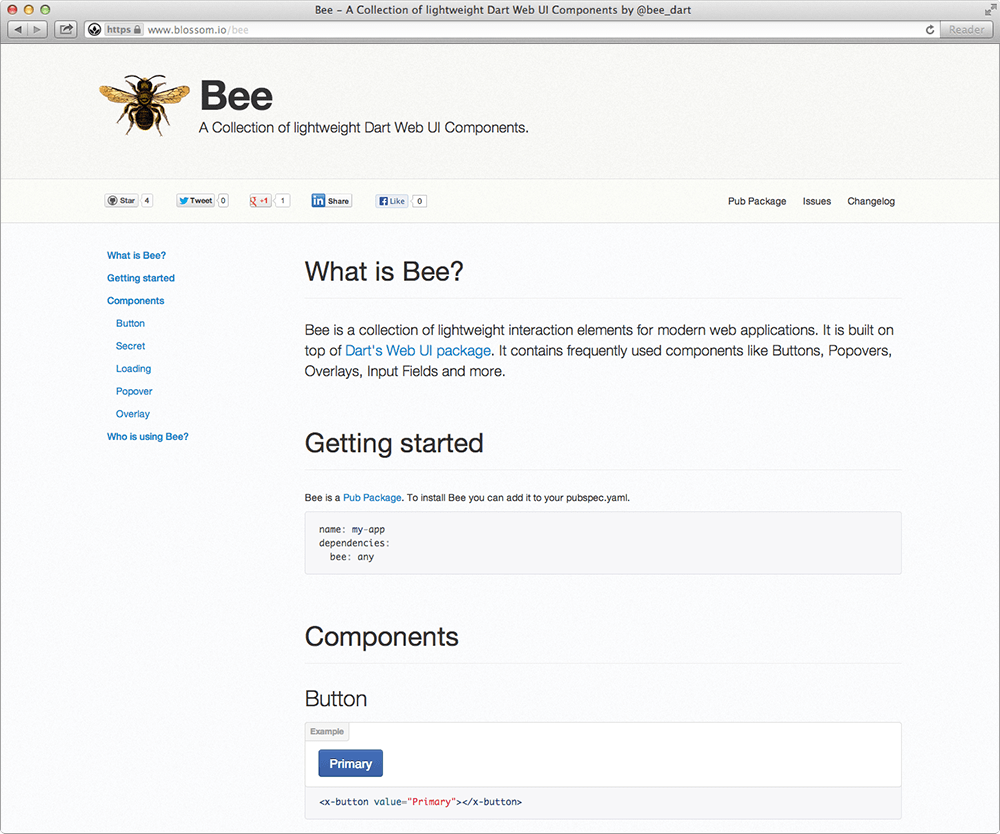
Task: Select Popover in the sidebar components list
Action: pos(134,391)
